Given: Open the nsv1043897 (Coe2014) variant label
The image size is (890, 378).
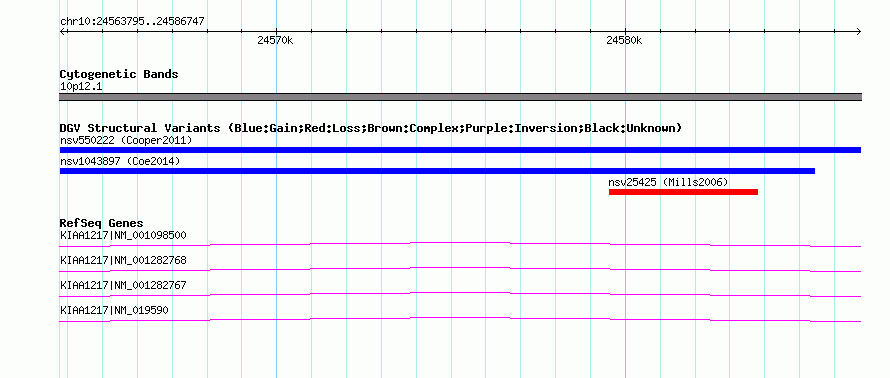Looking at the screenshot, I should pos(120,161).
